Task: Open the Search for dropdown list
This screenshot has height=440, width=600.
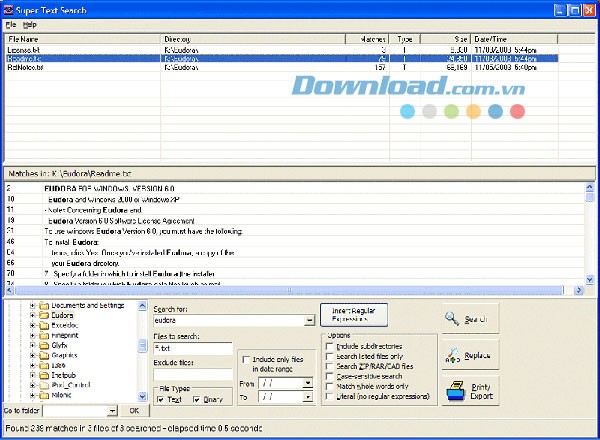Action: tap(310, 321)
